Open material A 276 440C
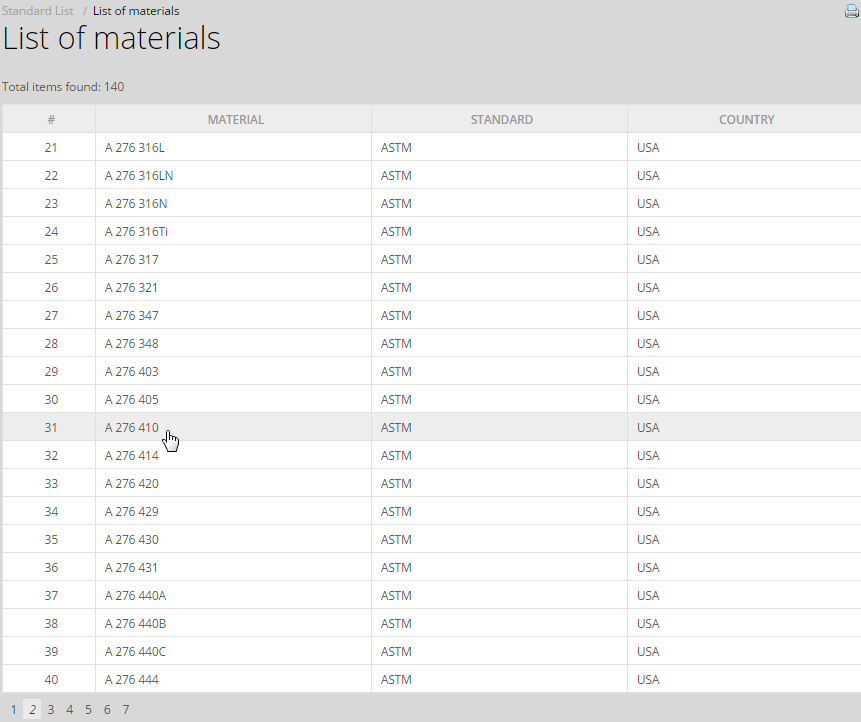Viewport: 861px width, 722px height. [x=135, y=652]
